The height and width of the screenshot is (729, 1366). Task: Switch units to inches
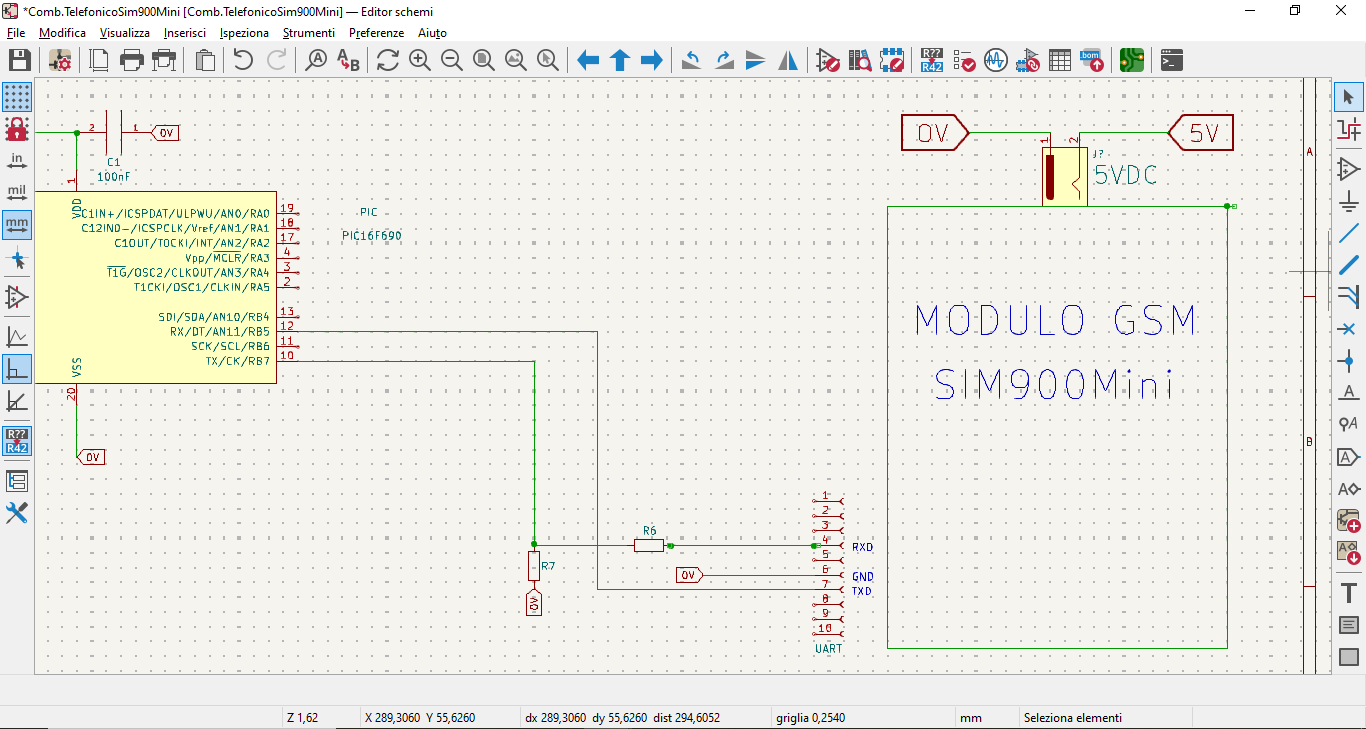click(x=17, y=160)
